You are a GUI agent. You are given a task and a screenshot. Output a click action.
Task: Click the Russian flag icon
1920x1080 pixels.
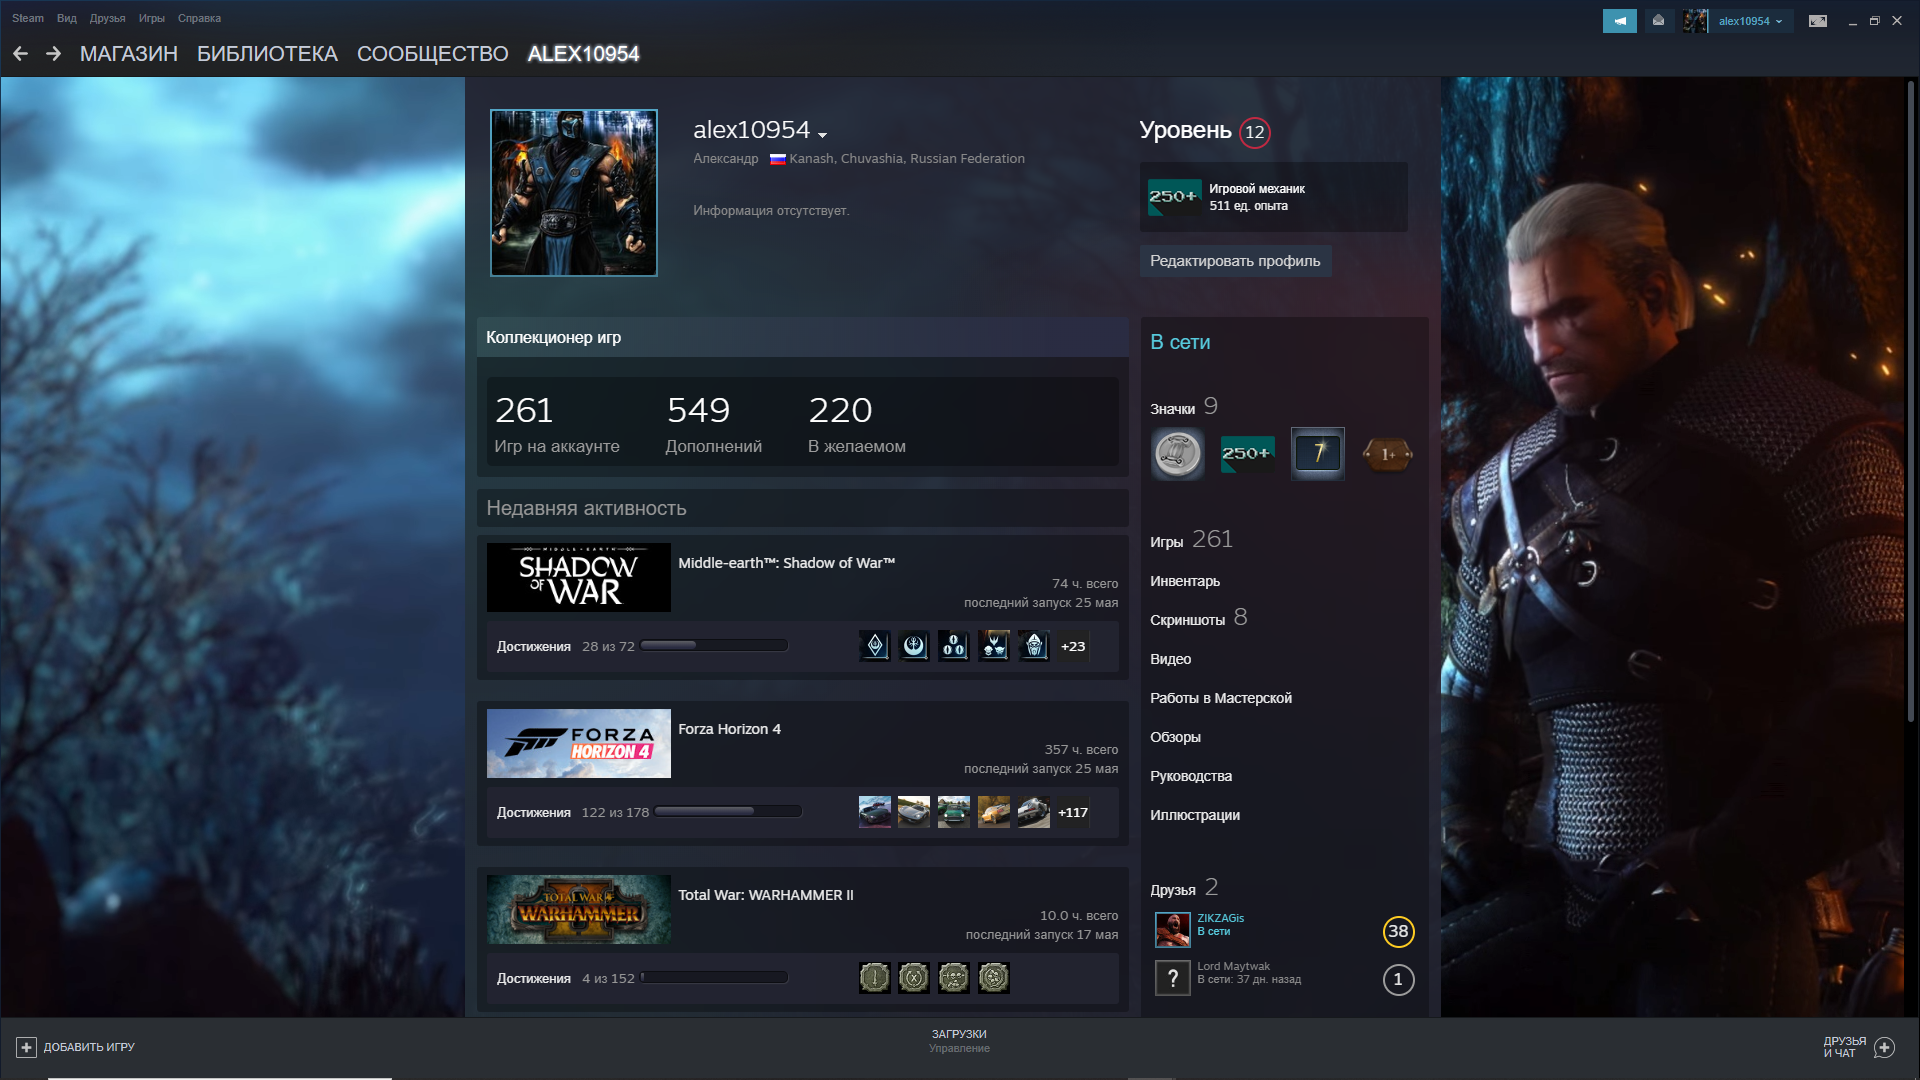[x=777, y=159]
